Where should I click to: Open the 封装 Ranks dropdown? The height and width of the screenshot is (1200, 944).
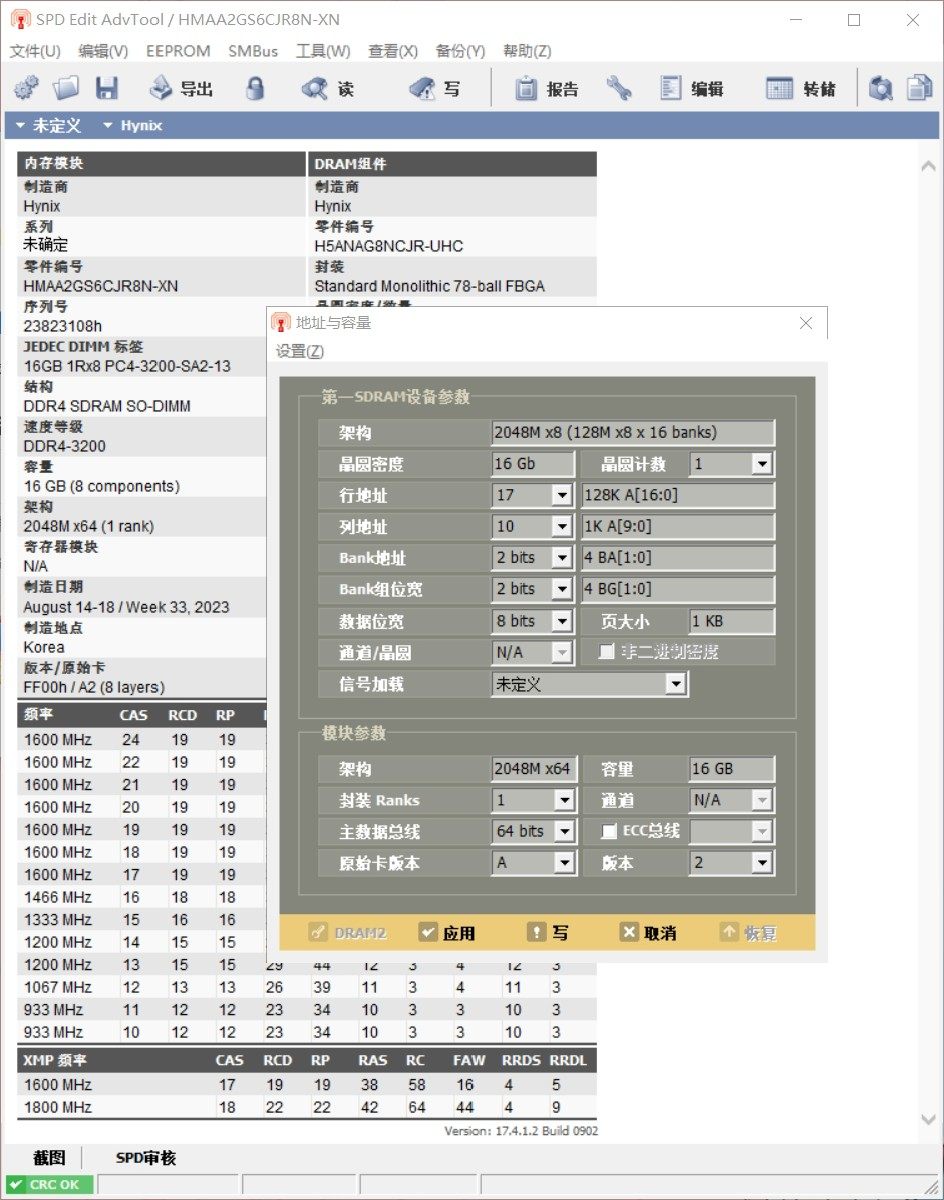click(x=563, y=800)
